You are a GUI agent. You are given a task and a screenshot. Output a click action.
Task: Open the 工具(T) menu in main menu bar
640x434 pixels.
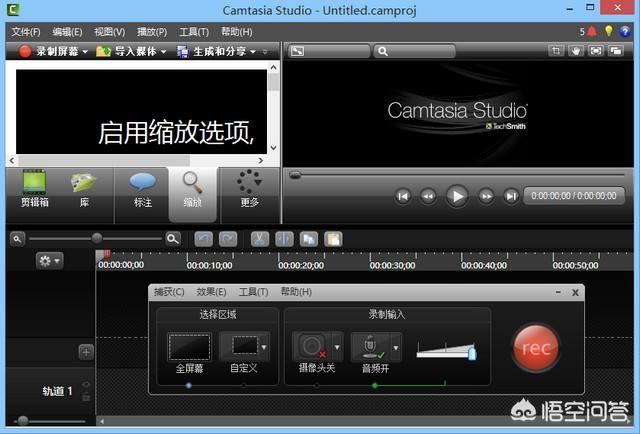(194, 32)
